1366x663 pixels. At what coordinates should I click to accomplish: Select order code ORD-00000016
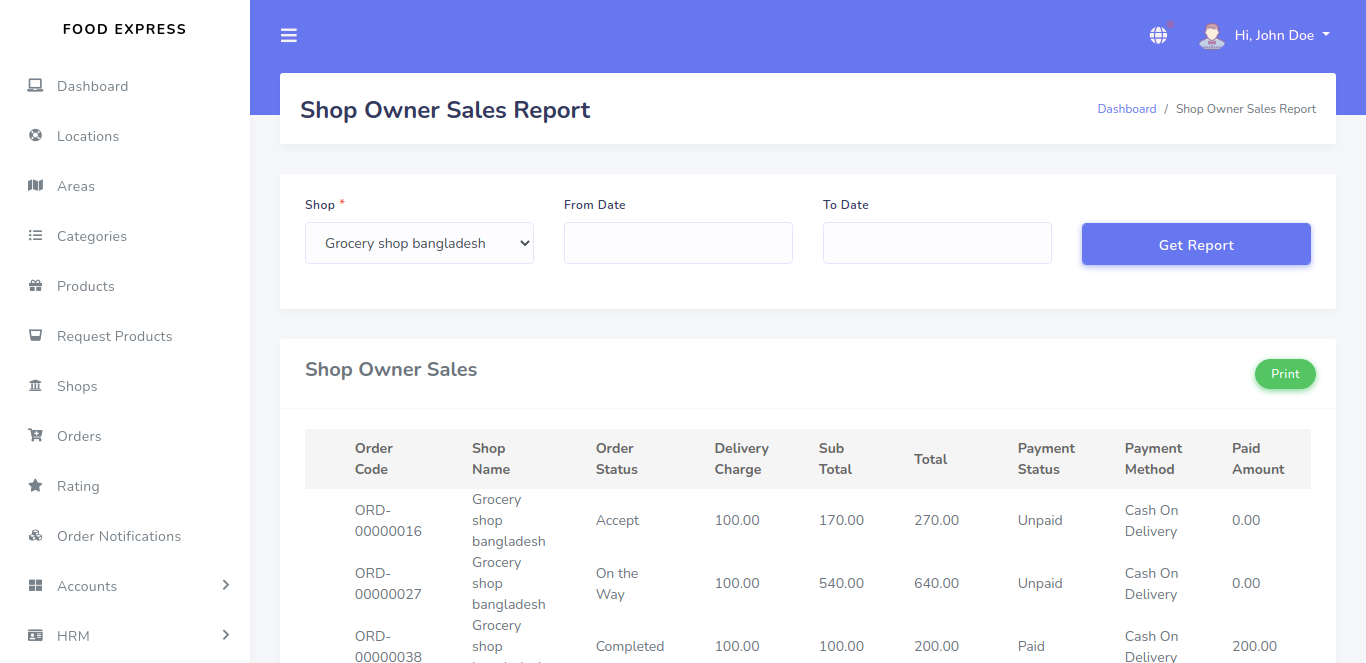[388, 520]
